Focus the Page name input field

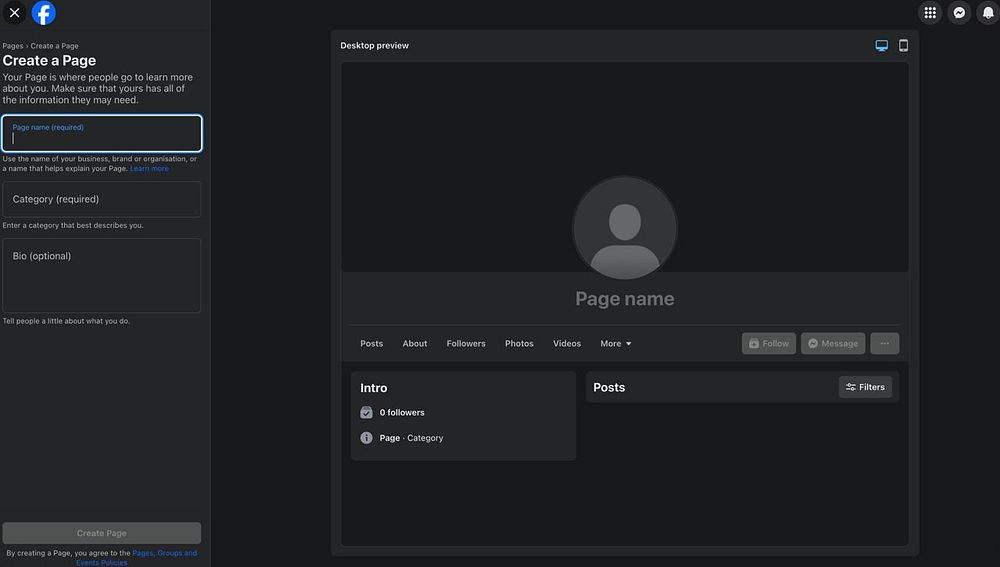tap(102, 133)
